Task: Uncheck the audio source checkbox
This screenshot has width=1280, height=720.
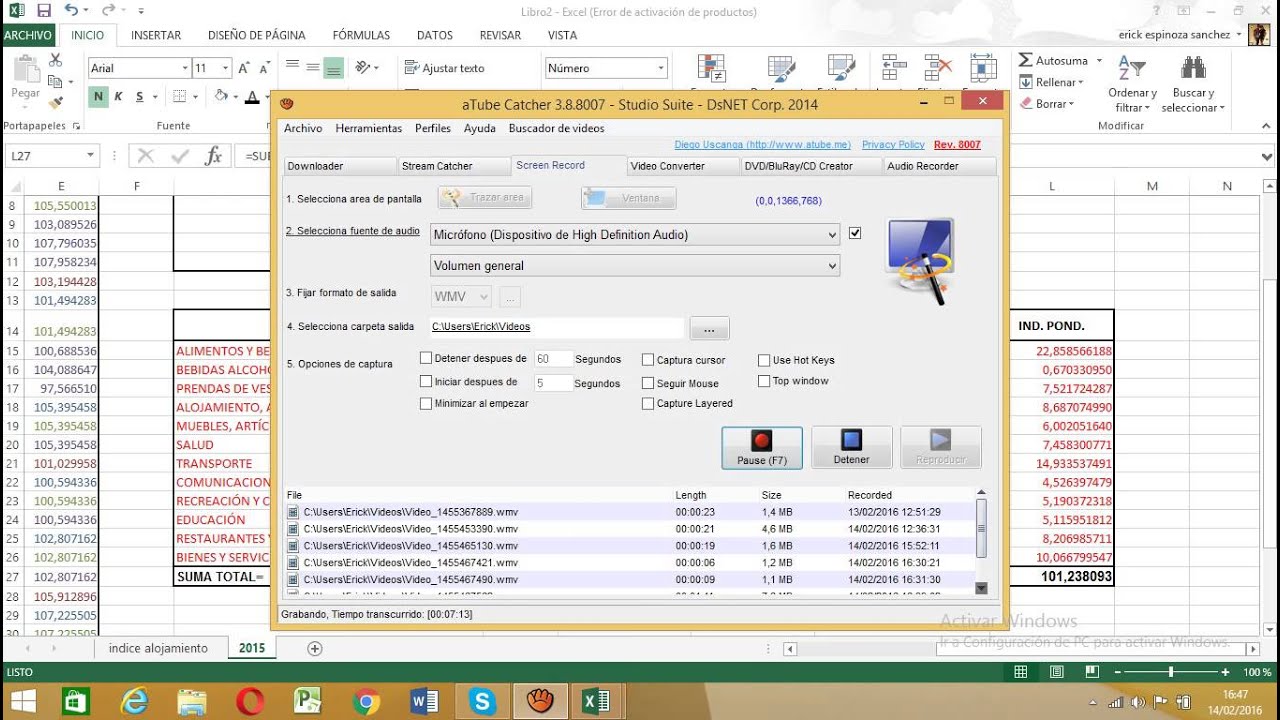Action: tap(855, 233)
